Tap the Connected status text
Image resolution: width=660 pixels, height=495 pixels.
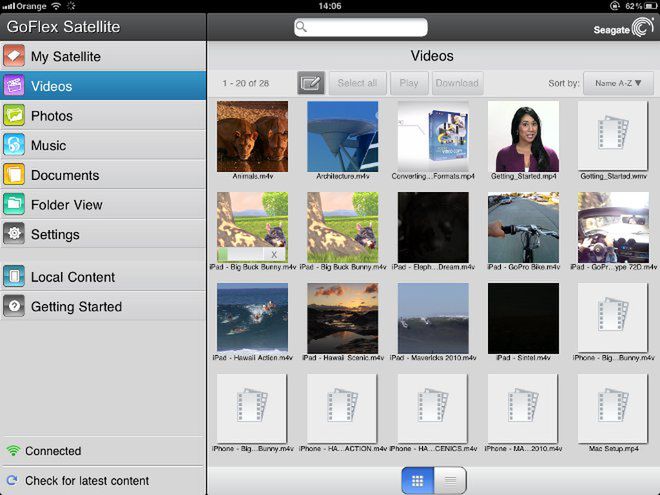53,451
